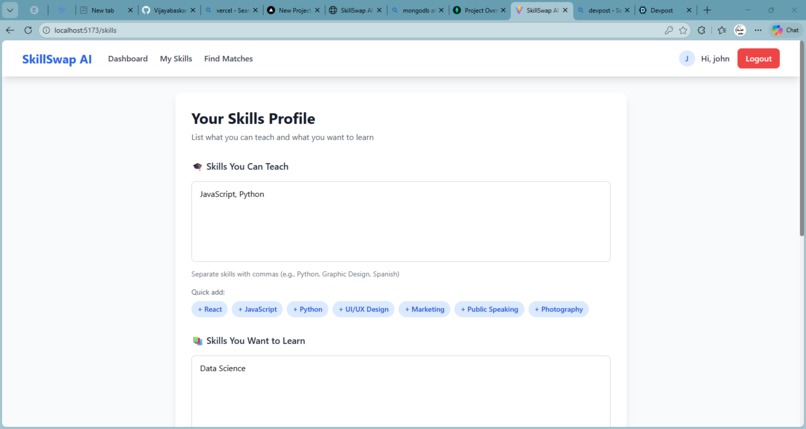Open the My Skills nav link
The image size is (806, 429).
point(176,59)
